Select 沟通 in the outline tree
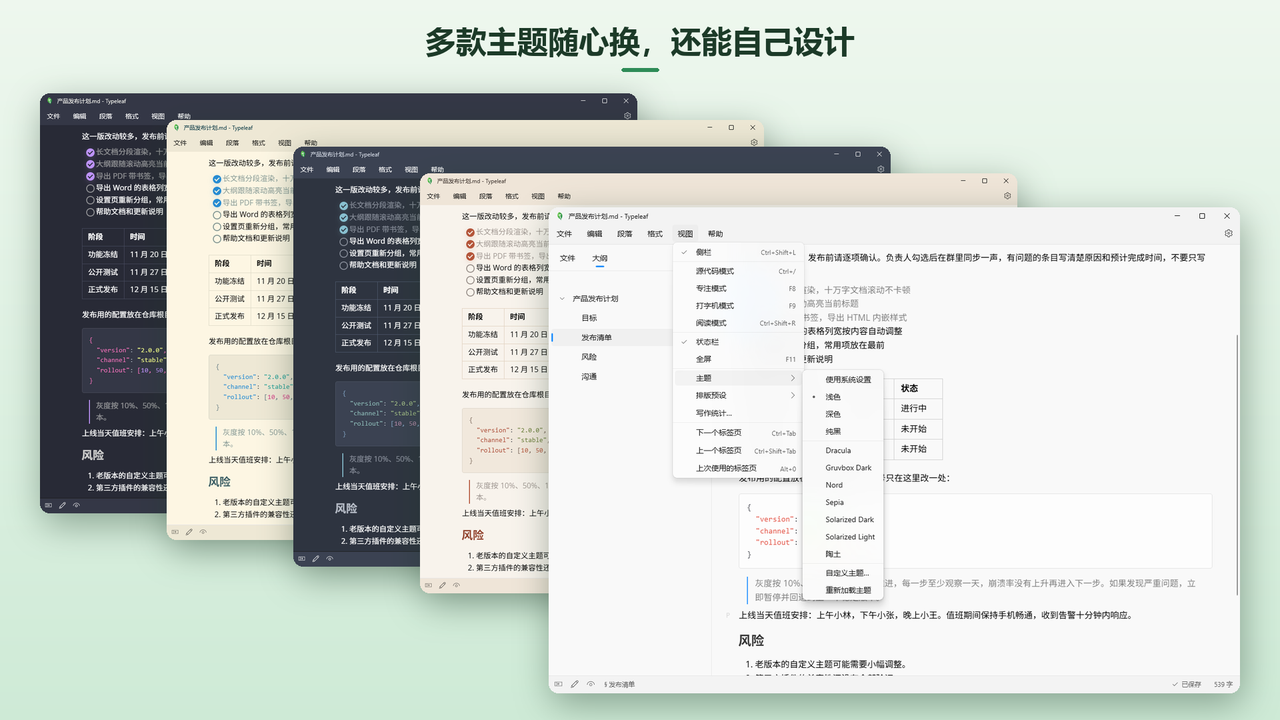This screenshot has height=720, width=1280. pos(589,377)
